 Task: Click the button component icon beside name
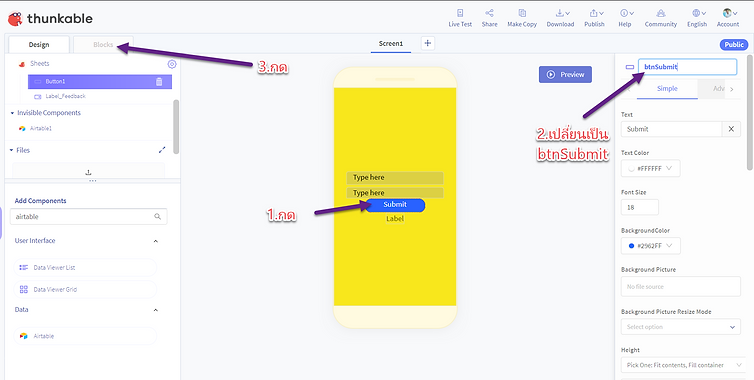629,67
